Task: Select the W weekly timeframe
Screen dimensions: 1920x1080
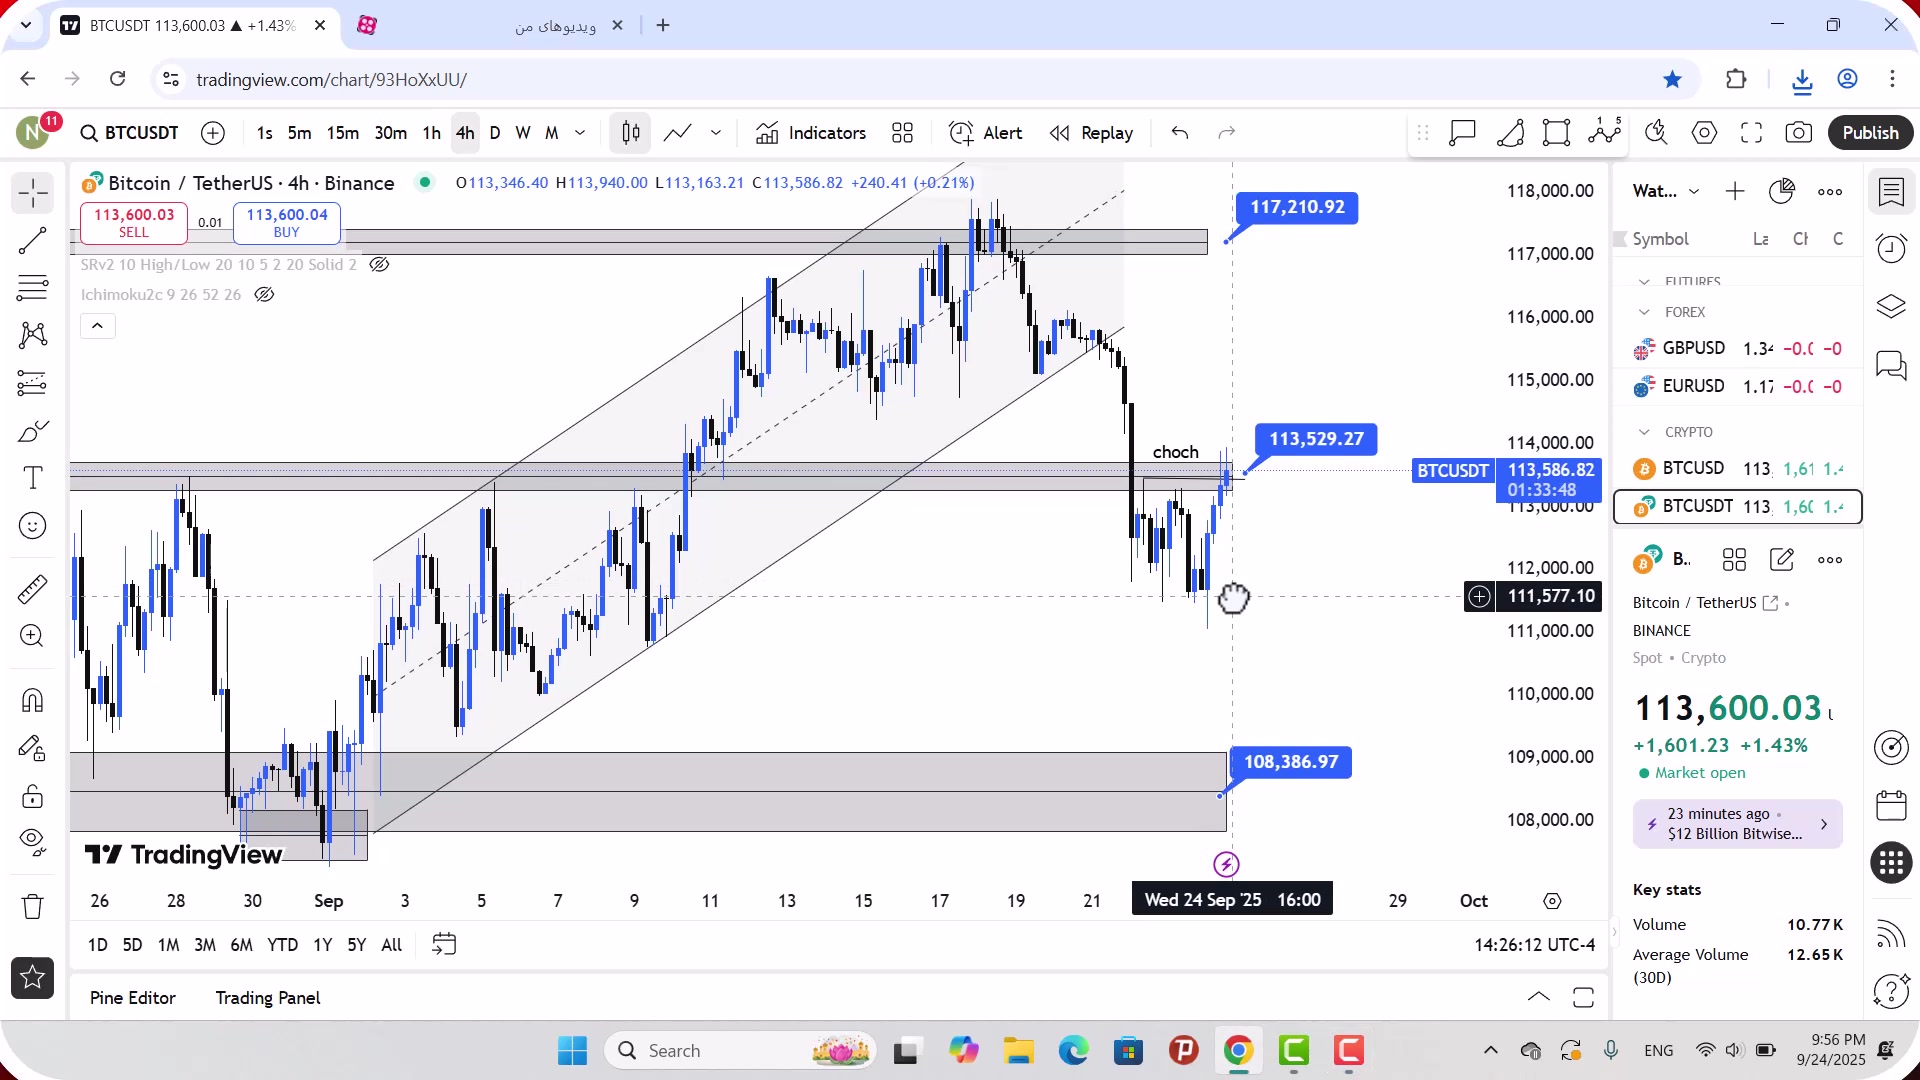Action: [x=522, y=133]
